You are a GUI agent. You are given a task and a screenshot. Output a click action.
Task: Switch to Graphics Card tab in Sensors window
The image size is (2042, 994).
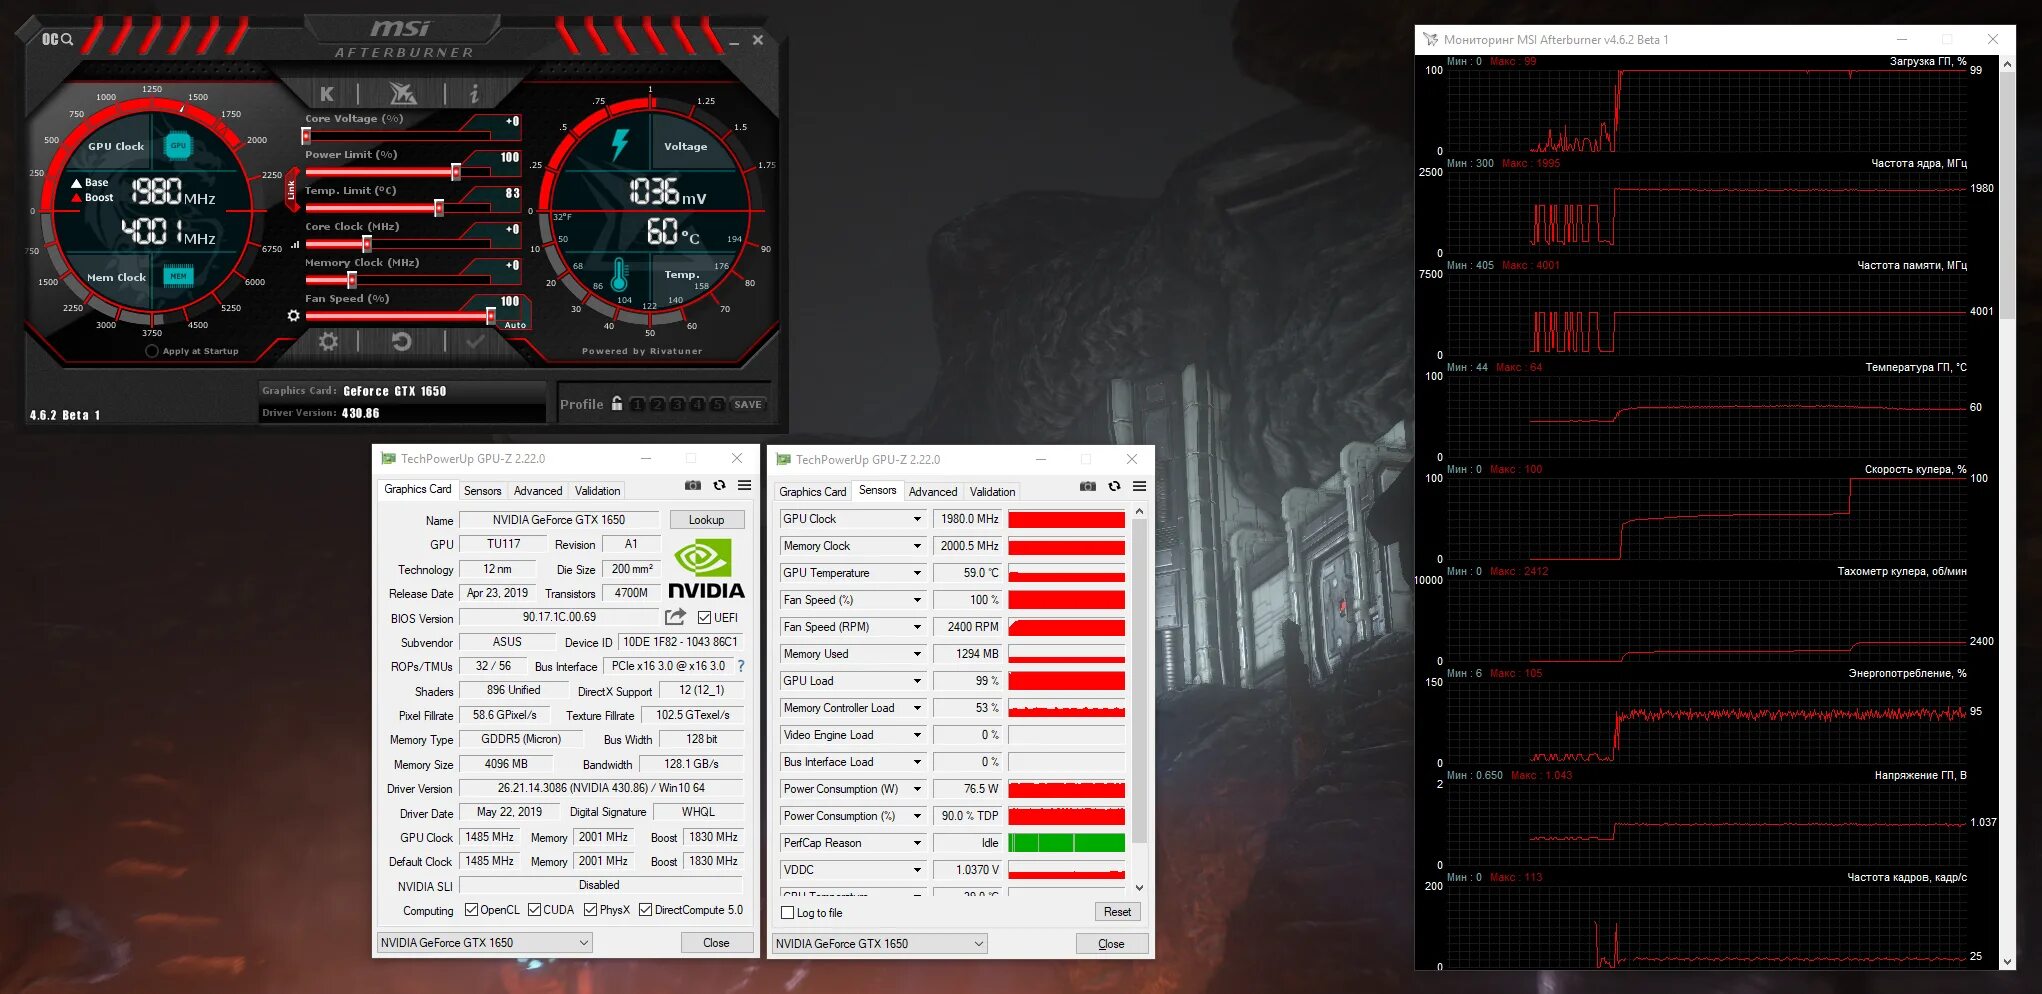[x=812, y=492]
